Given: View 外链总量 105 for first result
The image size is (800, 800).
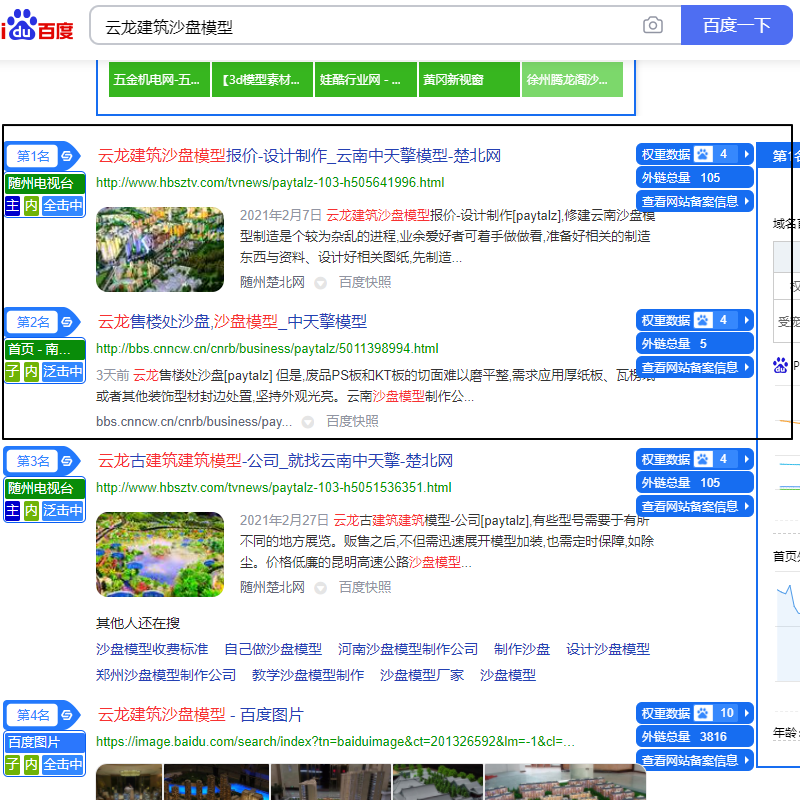Looking at the screenshot, I should pos(694,178).
